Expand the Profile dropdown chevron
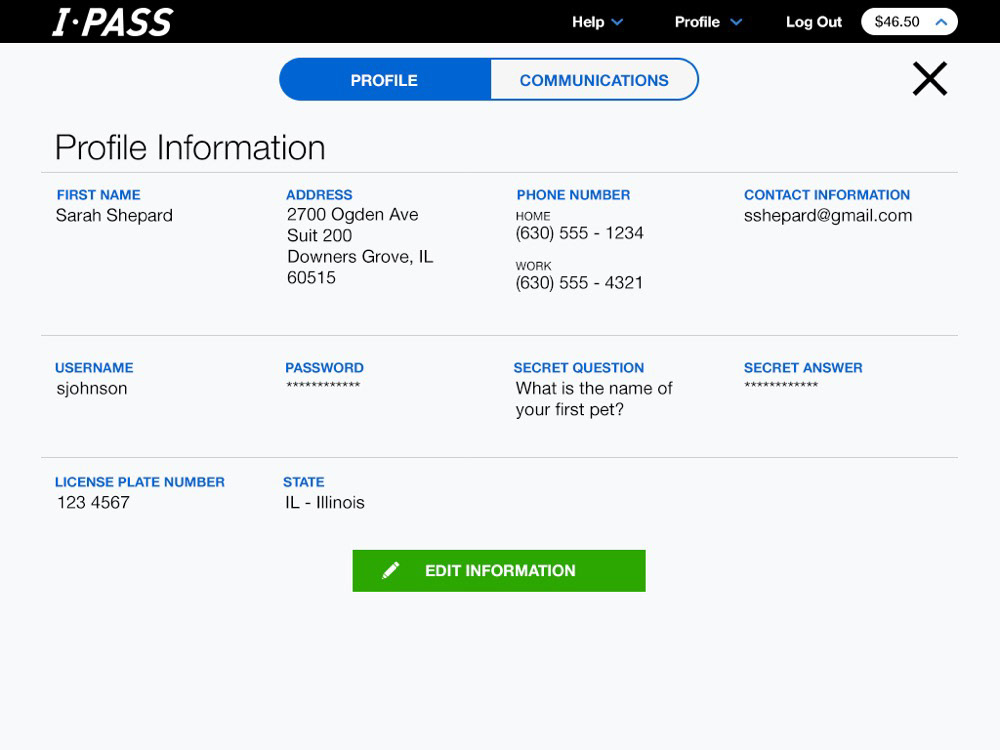Screen dimensions: 1000x750 tap(736, 22)
